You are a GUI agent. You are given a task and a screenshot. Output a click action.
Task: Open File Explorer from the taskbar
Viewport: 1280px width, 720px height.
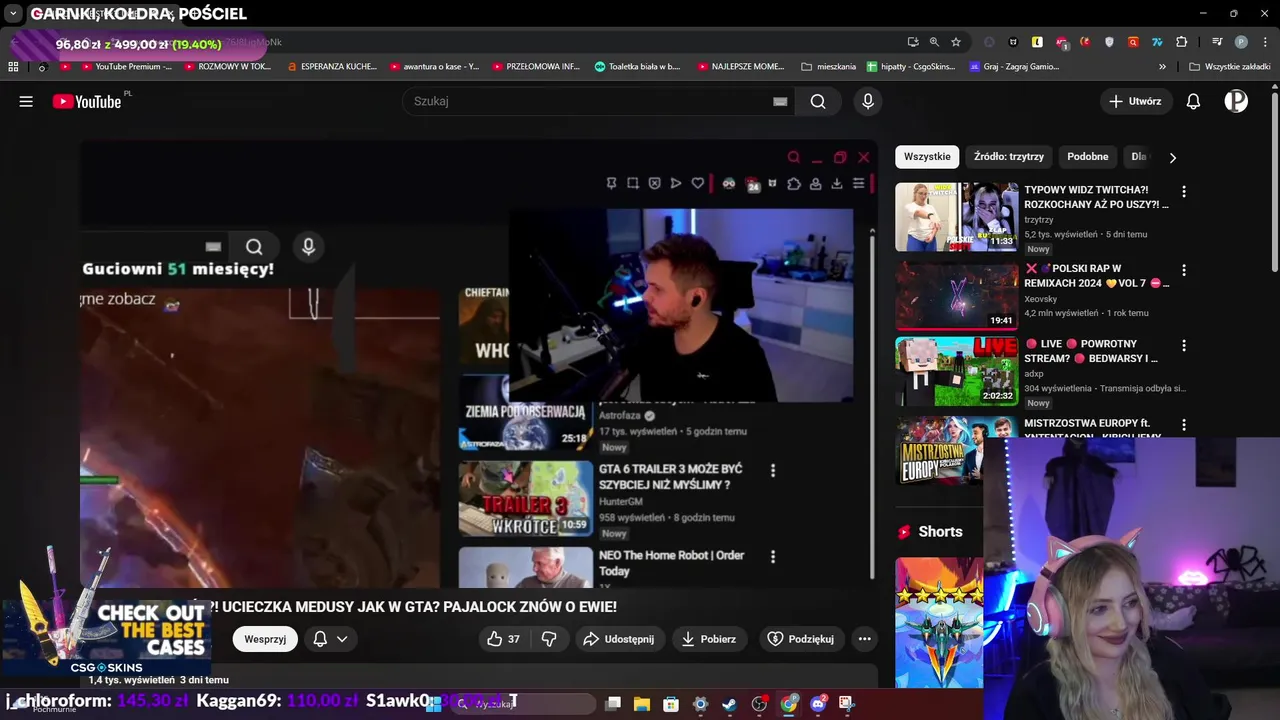[641, 704]
